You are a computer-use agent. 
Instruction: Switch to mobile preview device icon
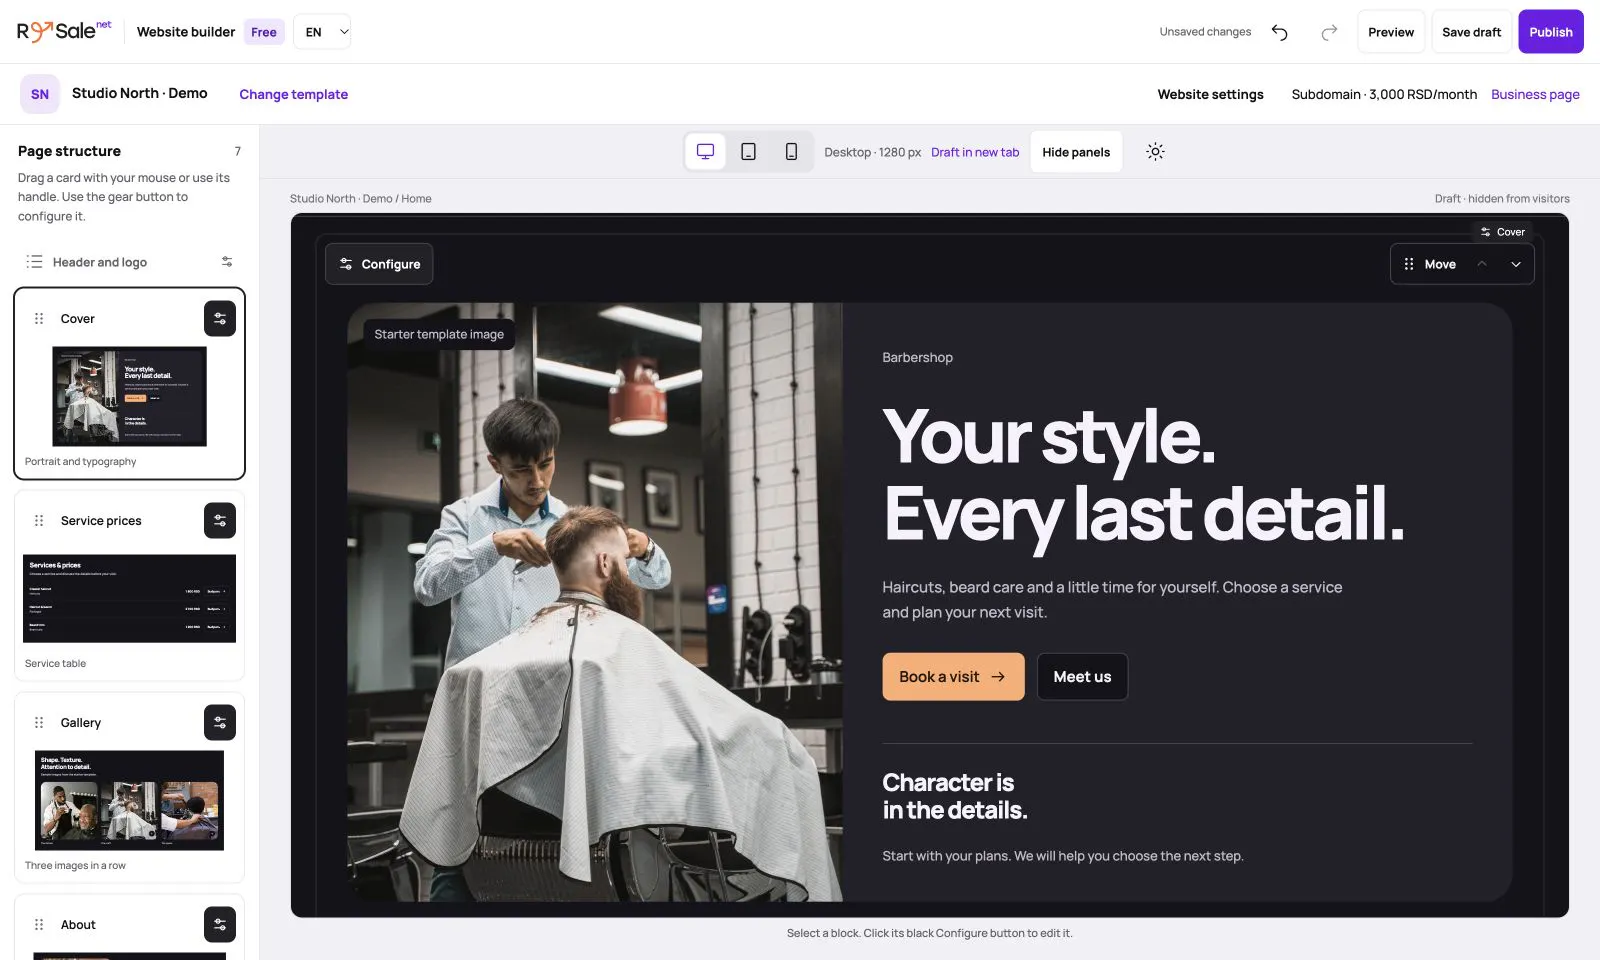[x=791, y=152]
